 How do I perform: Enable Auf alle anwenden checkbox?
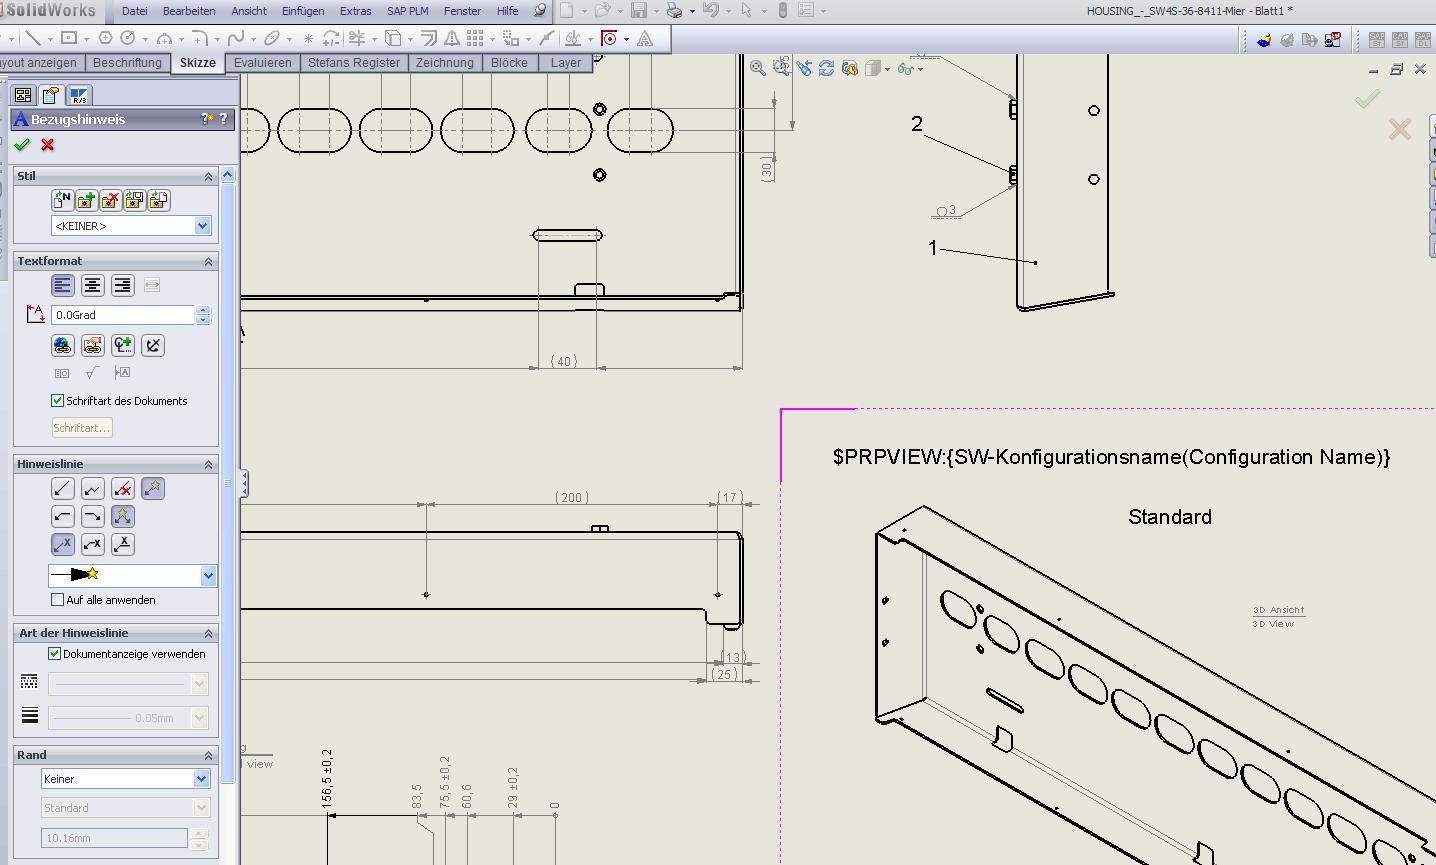57,599
